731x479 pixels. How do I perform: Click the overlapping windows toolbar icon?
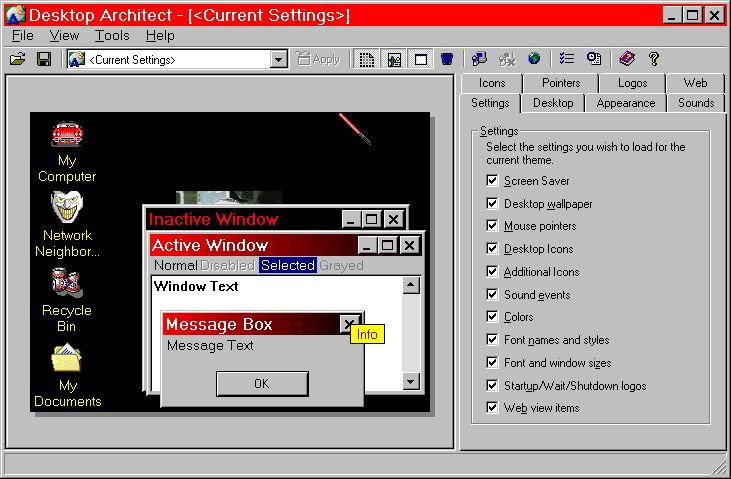pyautogui.click(x=593, y=59)
